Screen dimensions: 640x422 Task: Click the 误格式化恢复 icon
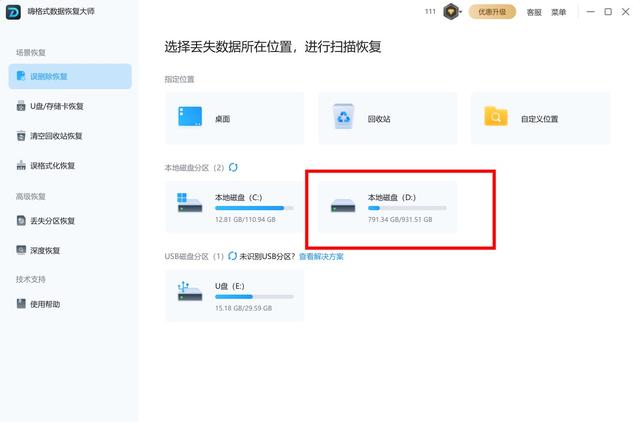[x=21, y=165]
